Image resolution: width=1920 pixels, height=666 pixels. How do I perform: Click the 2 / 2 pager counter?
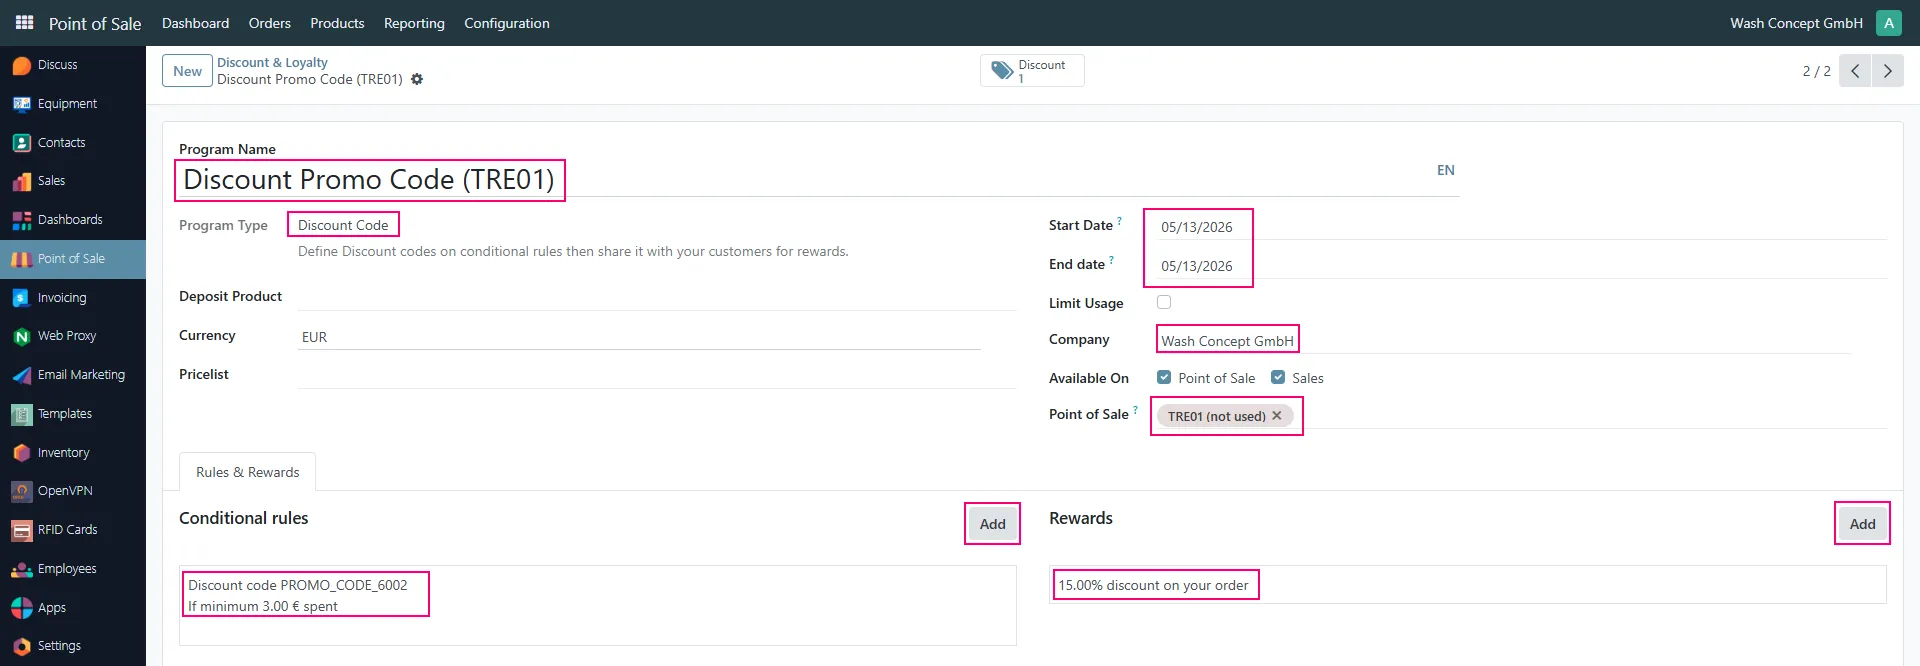[x=1816, y=71]
